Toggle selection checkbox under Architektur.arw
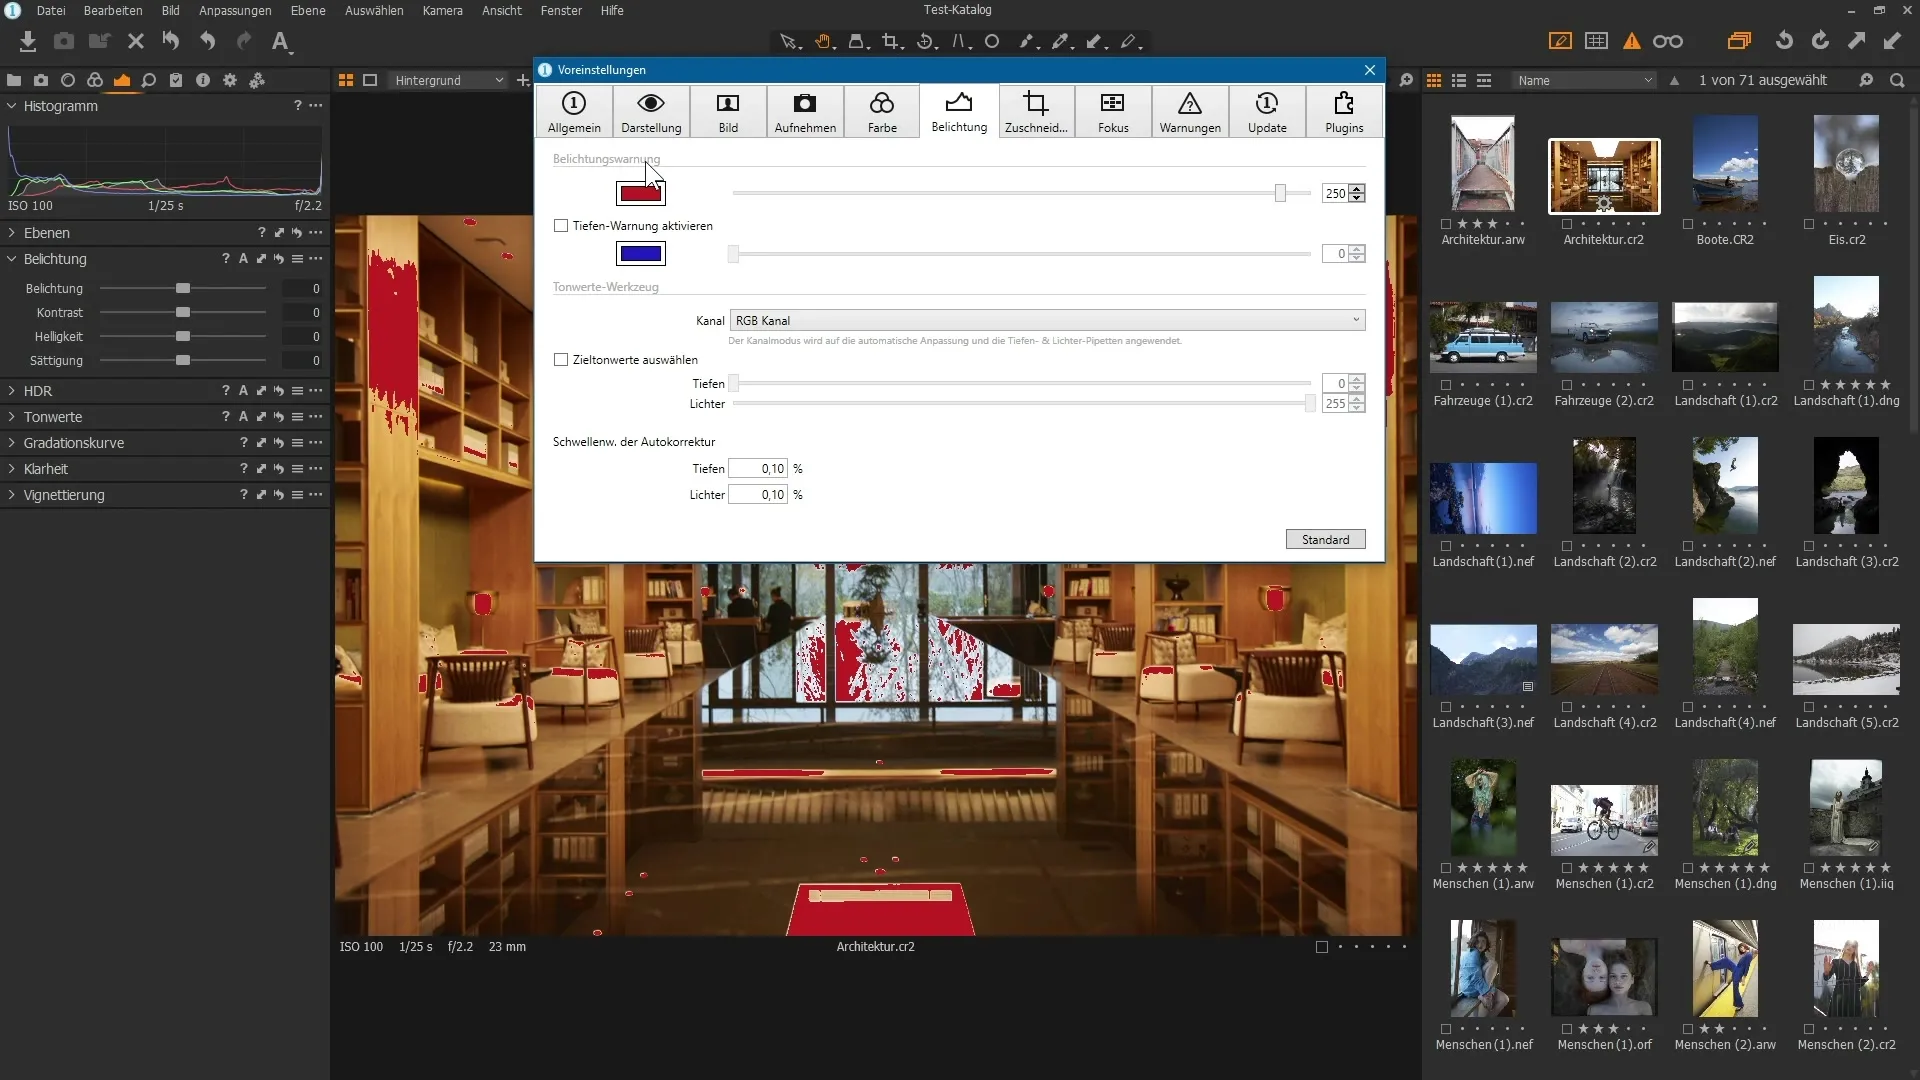Viewport: 1920px width, 1080px height. point(1446,224)
